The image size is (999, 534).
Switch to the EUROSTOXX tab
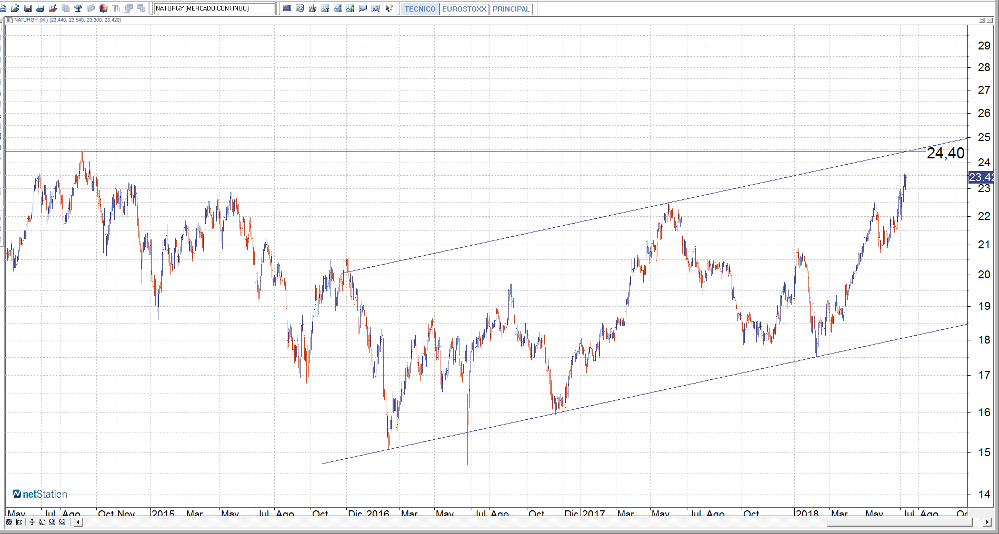[464, 9]
